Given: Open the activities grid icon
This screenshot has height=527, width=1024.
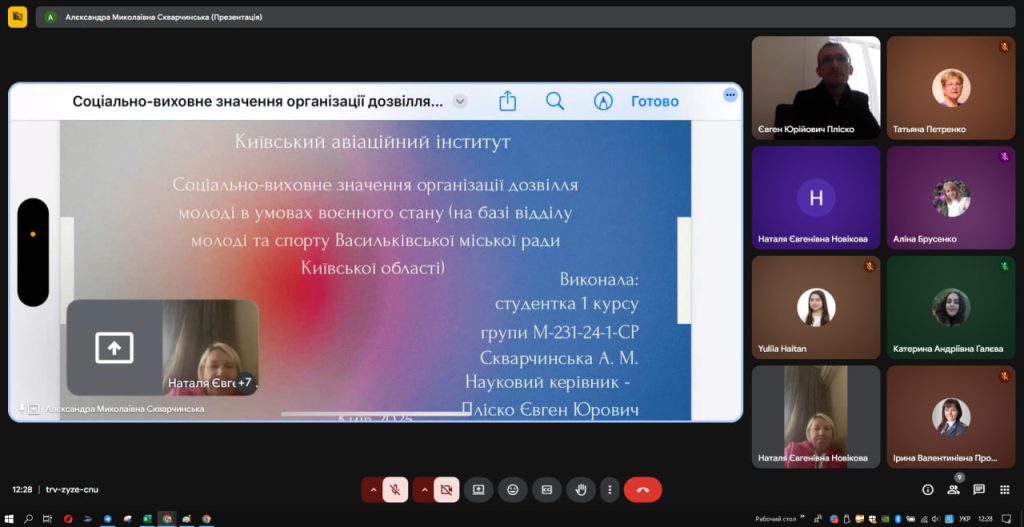Looking at the screenshot, I should coord(1004,490).
